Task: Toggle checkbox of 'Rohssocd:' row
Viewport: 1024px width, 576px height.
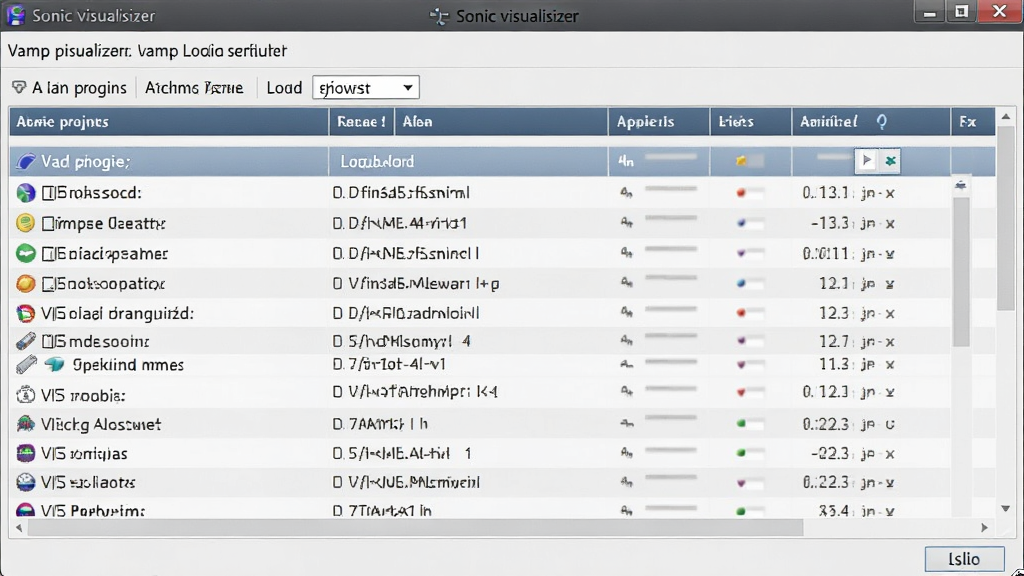Action: coord(48,193)
